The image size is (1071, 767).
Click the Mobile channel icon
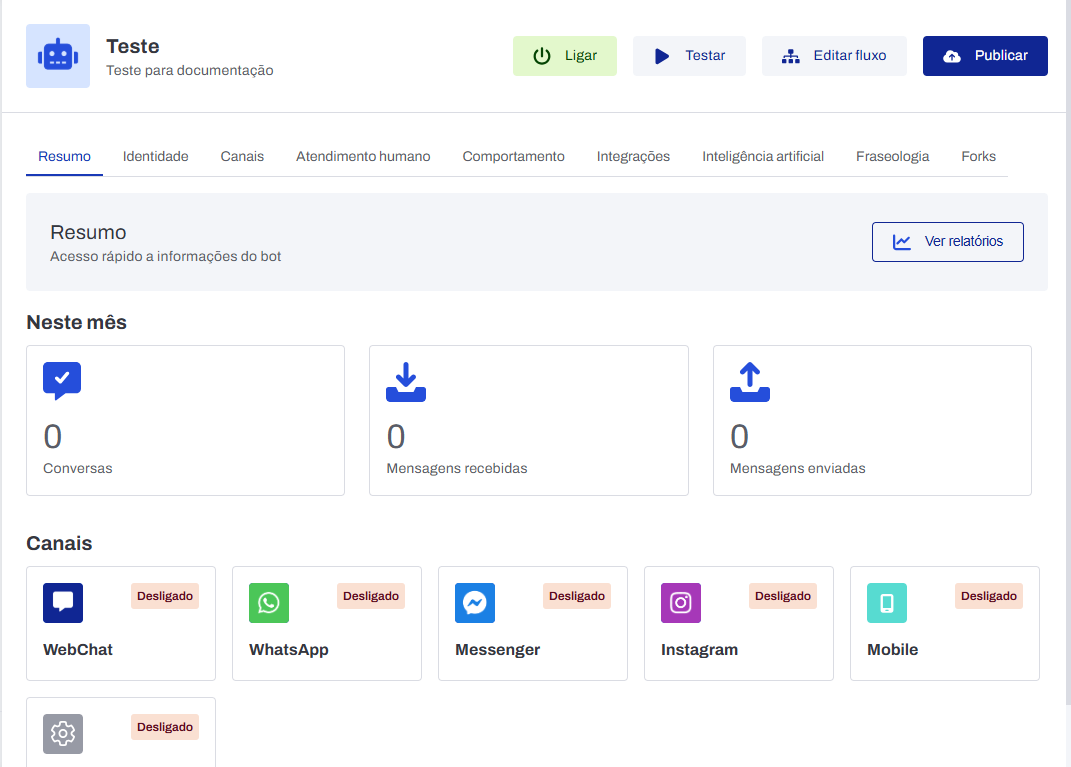coord(887,603)
